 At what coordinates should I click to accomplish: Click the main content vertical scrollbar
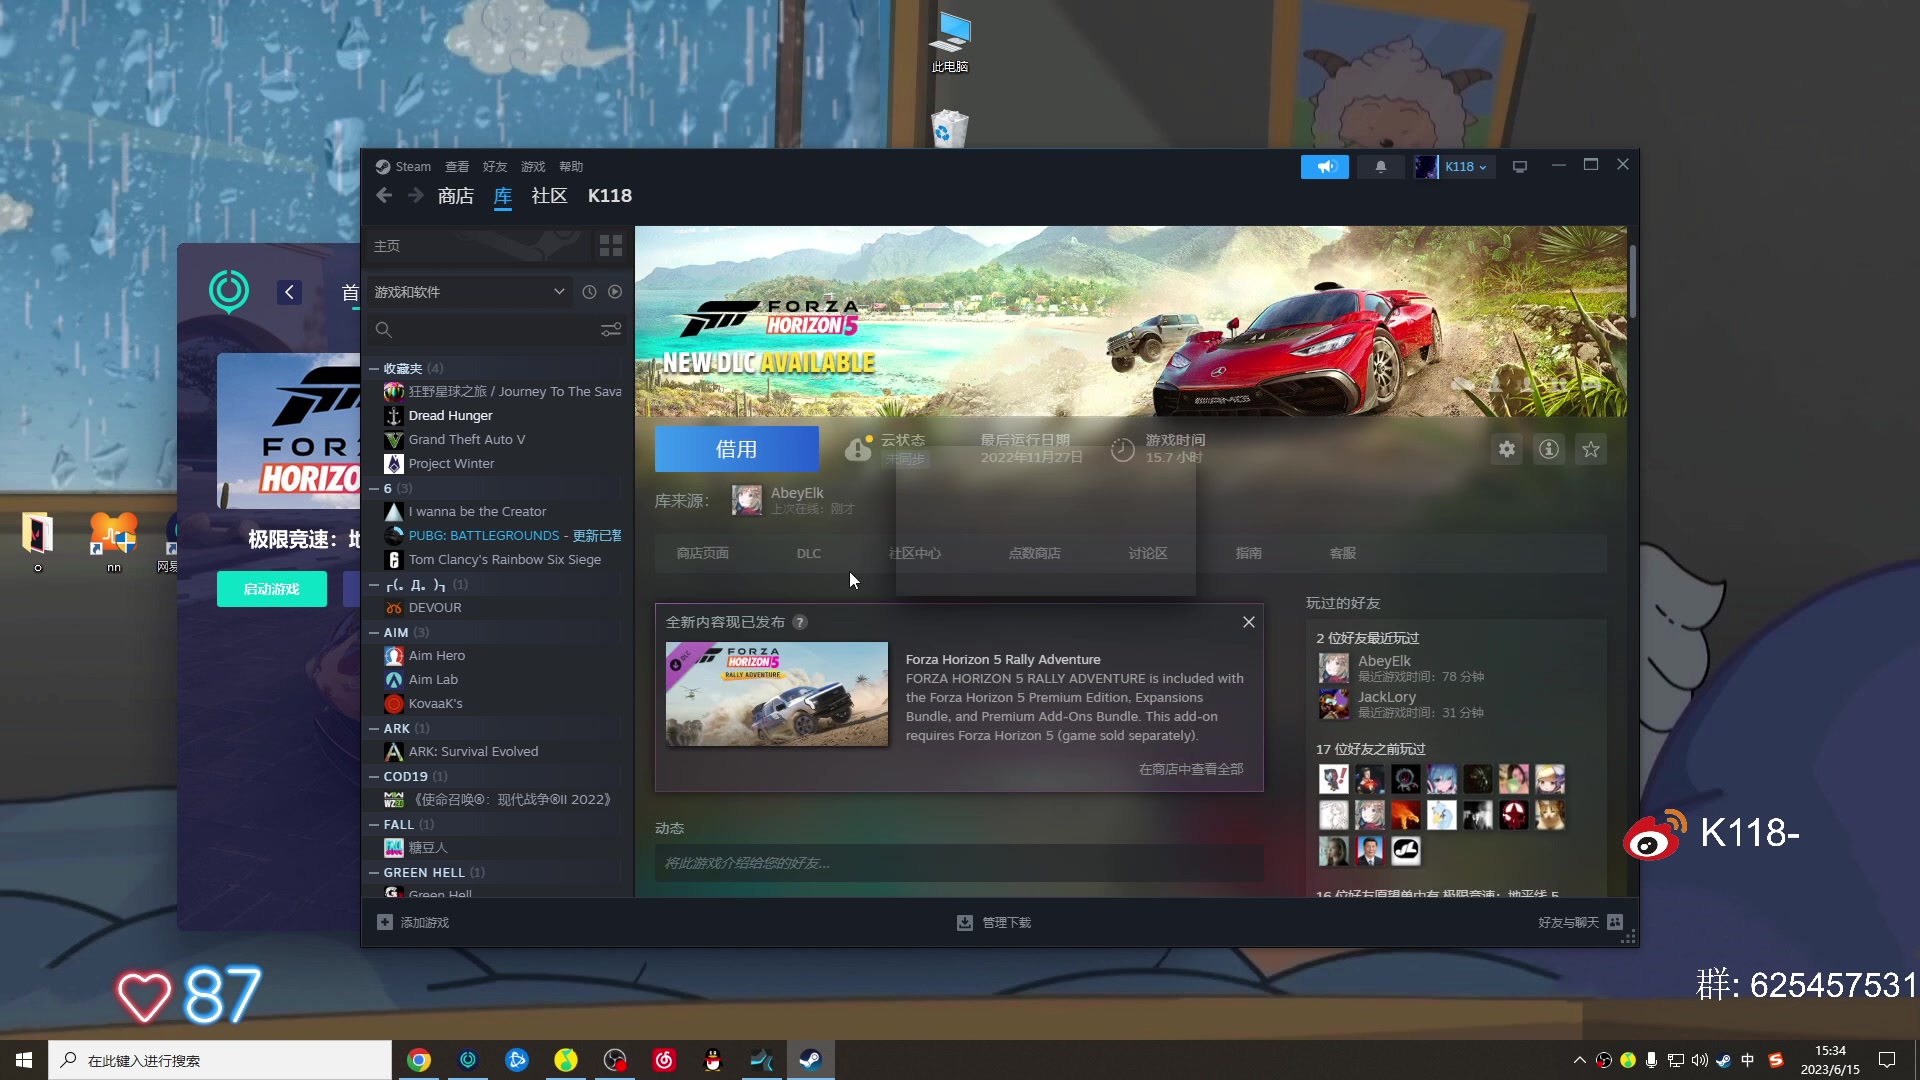1633,282
